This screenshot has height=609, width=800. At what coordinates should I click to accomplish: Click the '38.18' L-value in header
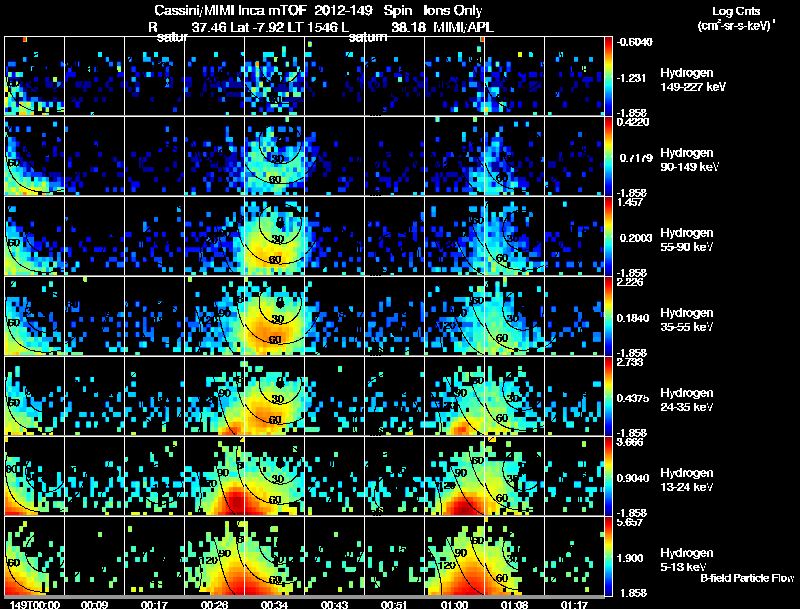[x=408, y=27]
